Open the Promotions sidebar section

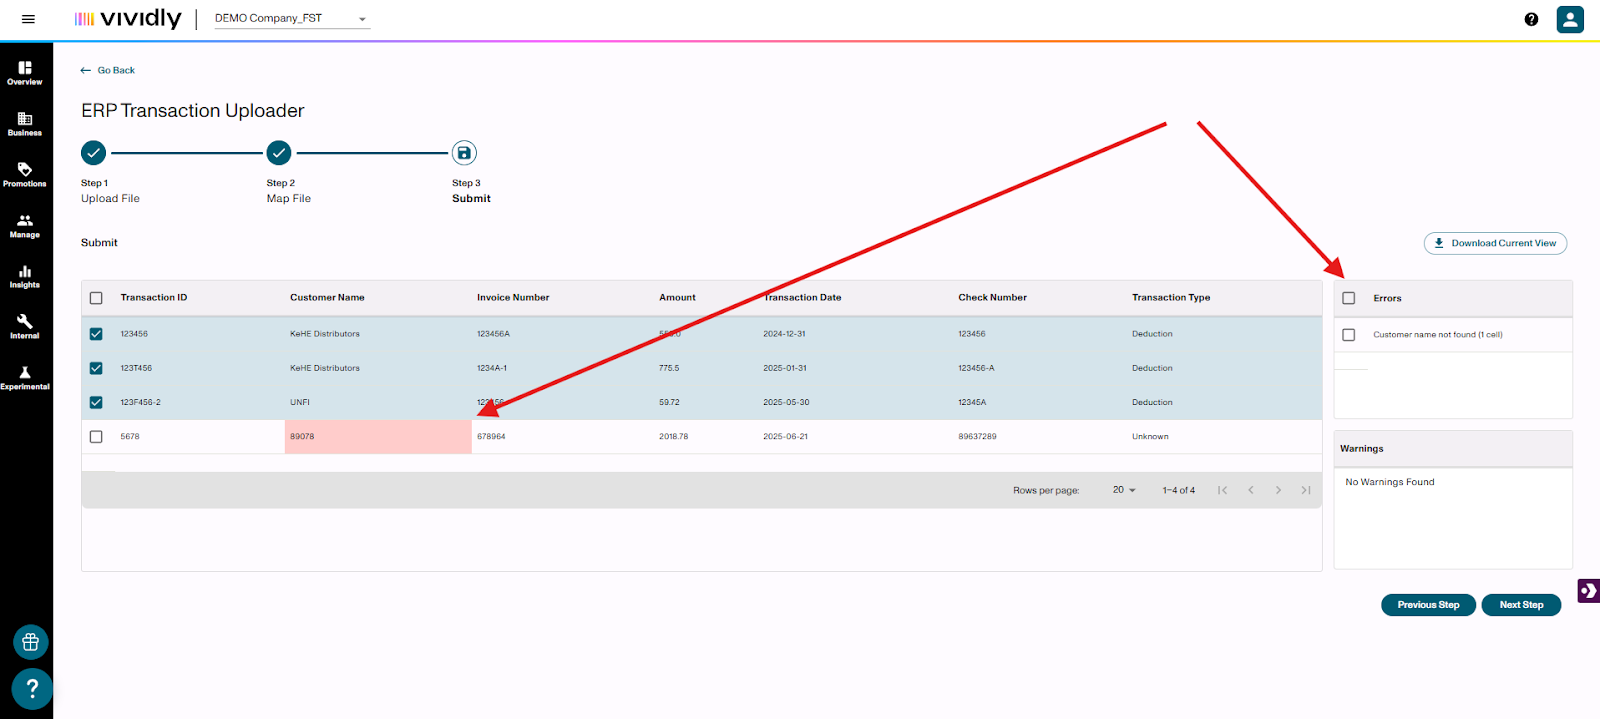(25, 174)
